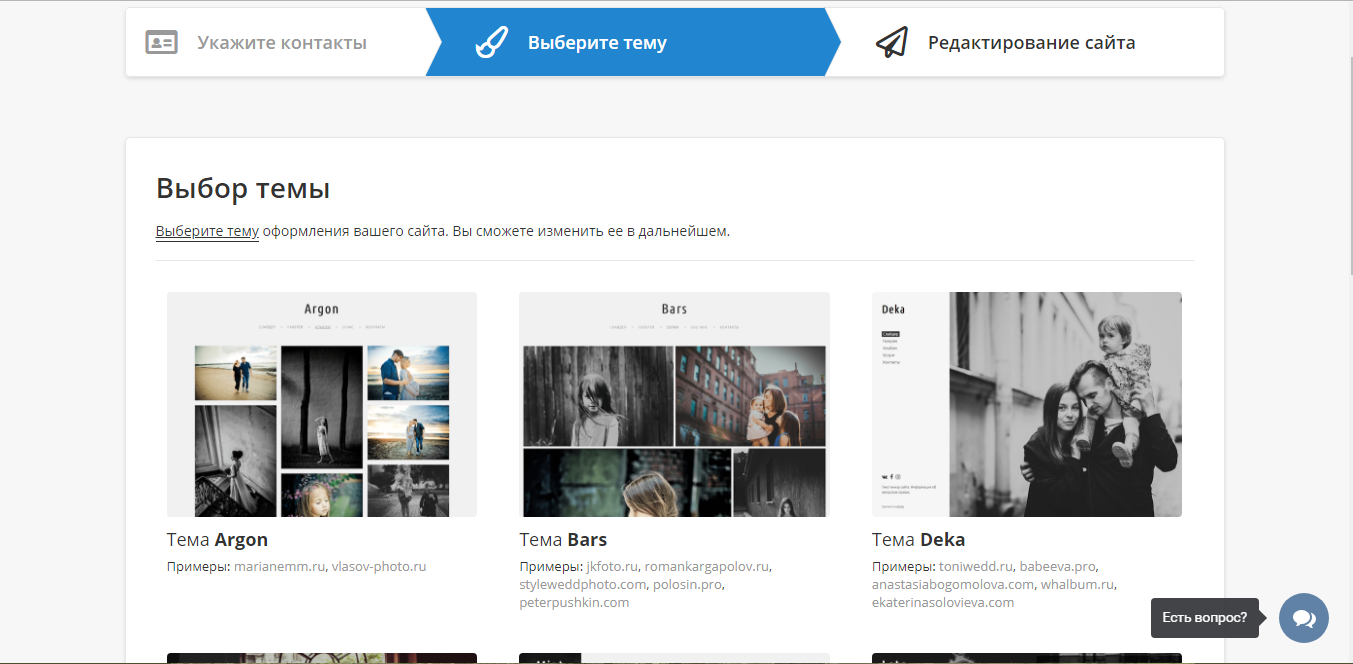Open the peterpushkin.com example link
Screen dimensions: 1353x664
pos(574,602)
